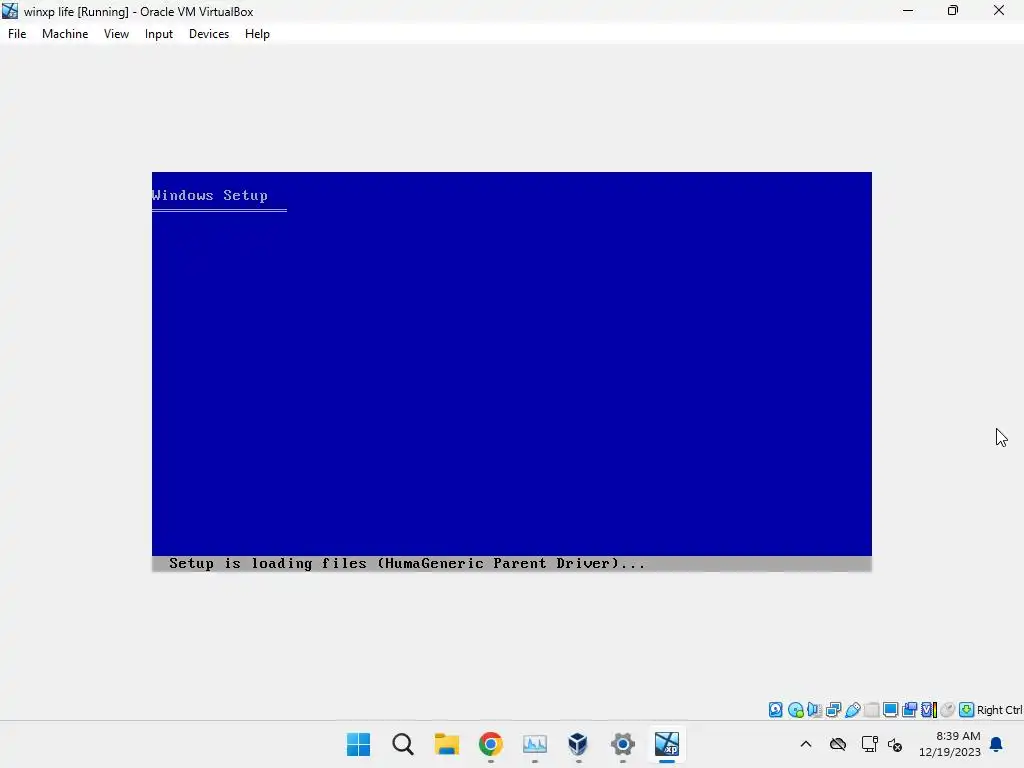The height and width of the screenshot is (768, 1024).
Task: Close the winxp life VirtualBox window
Action: tap(999, 10)
